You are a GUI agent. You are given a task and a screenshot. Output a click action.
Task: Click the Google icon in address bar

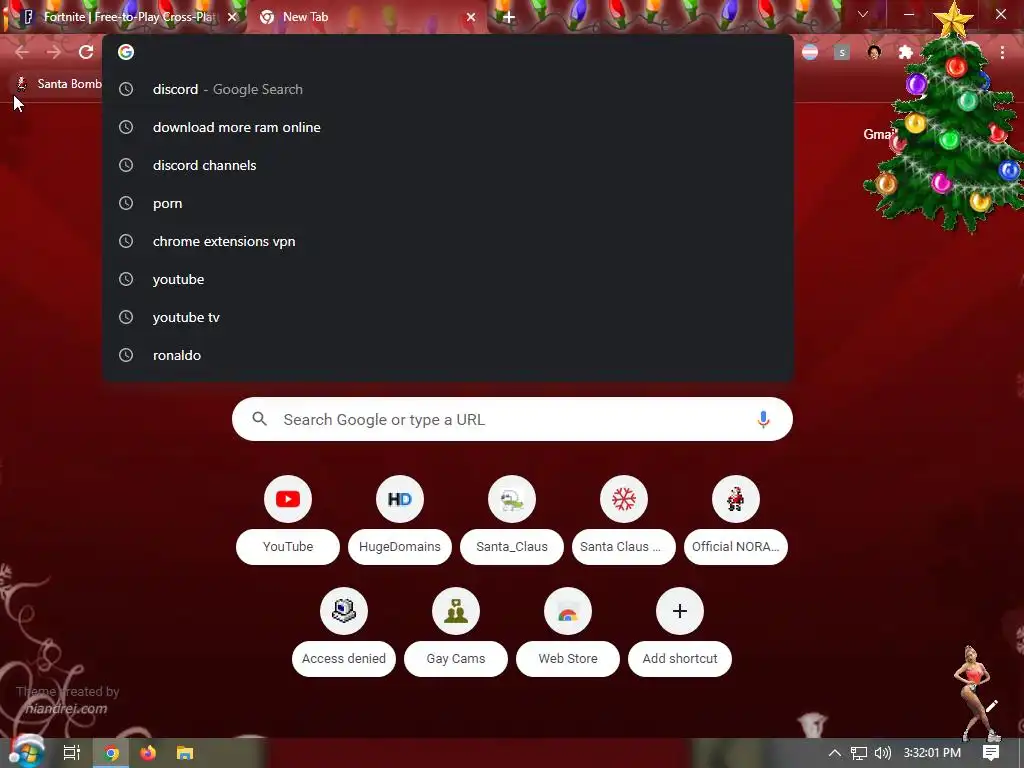(x=126, y=52)
